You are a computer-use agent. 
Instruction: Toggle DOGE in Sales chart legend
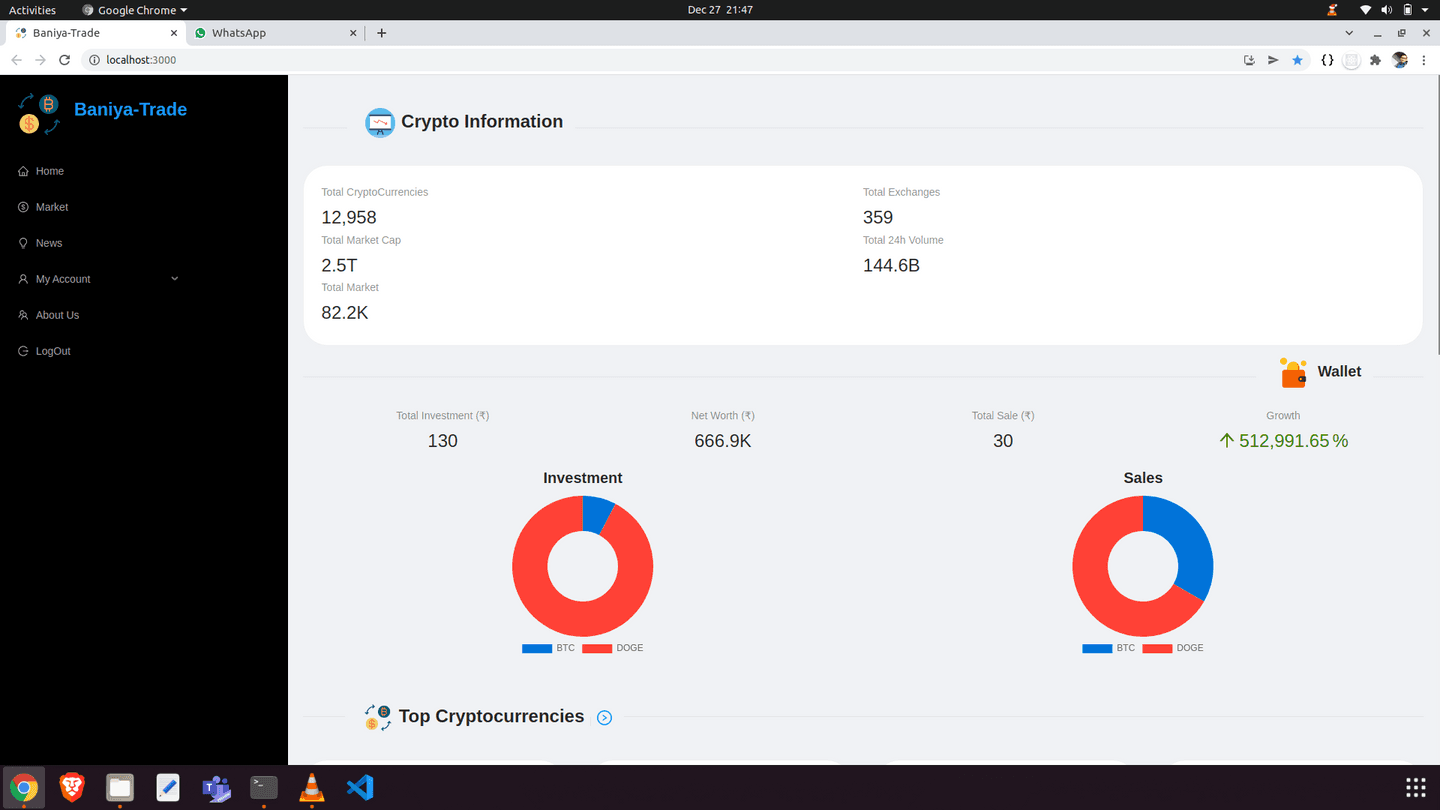pyautogui.click(x=1173, y=648)
